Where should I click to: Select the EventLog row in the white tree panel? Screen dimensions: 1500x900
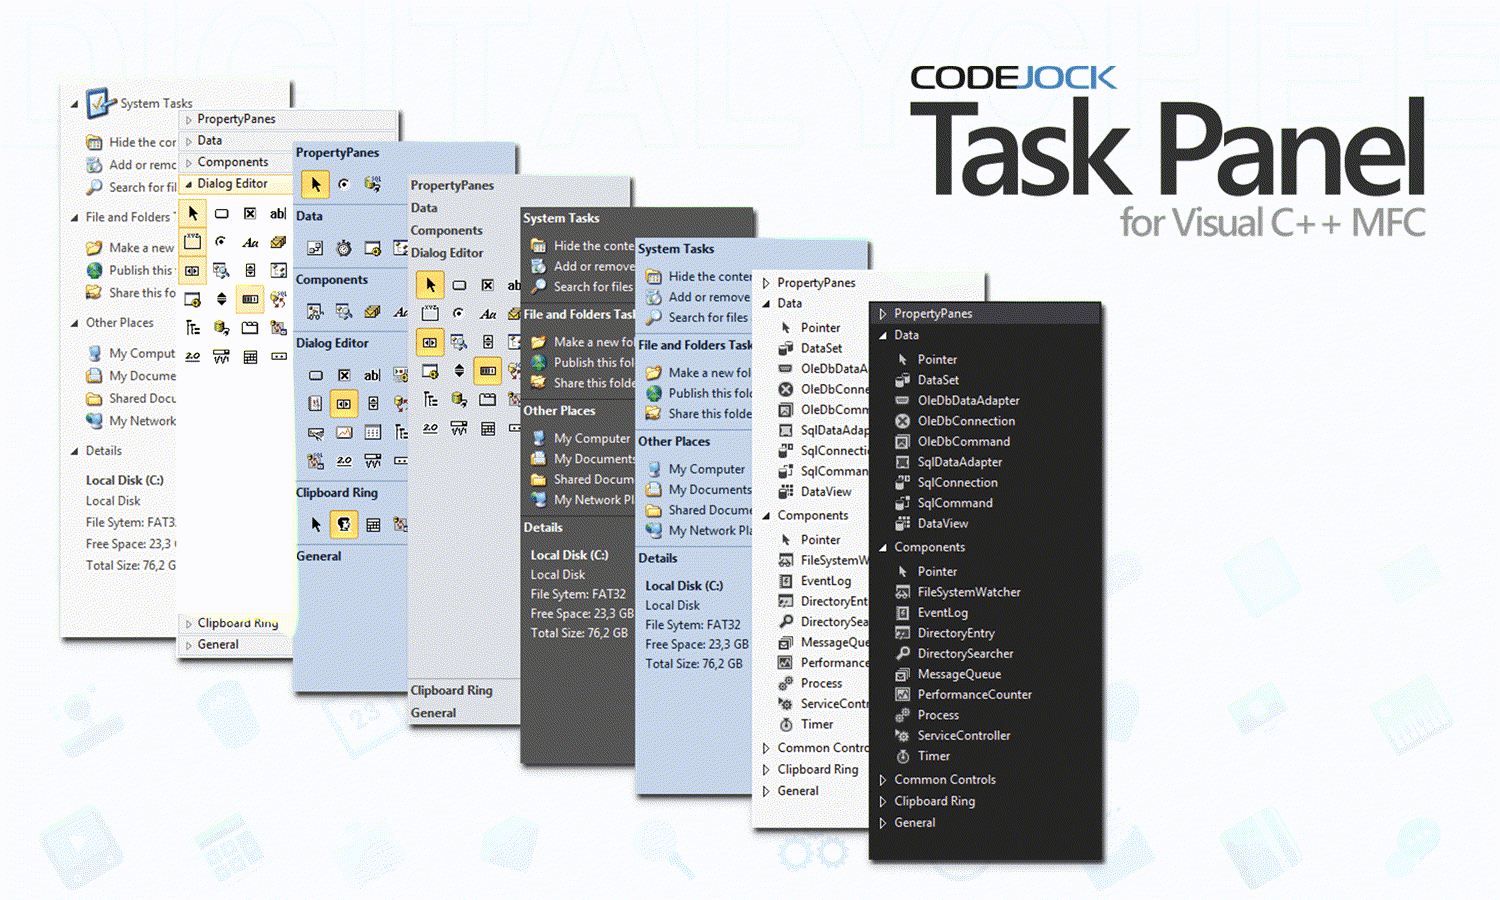click(815, 581)
